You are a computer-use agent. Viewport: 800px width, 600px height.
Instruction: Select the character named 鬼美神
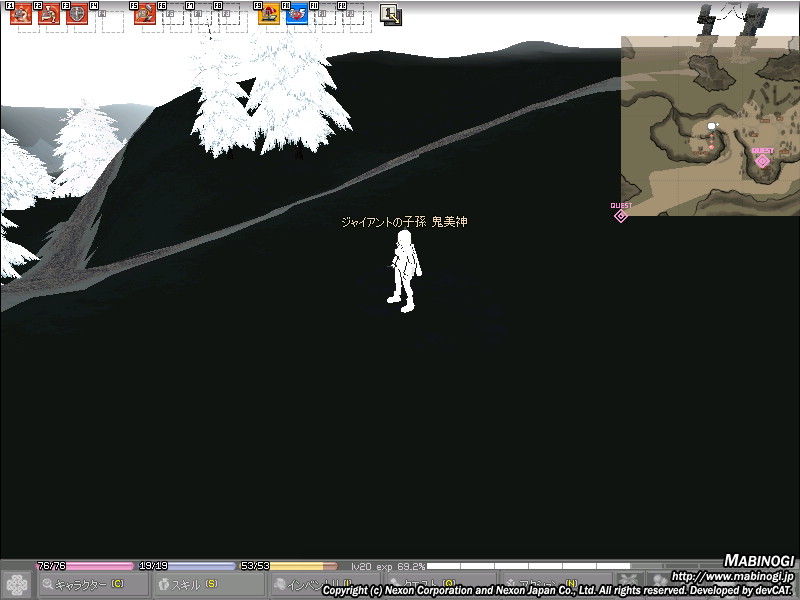[405, 271]
